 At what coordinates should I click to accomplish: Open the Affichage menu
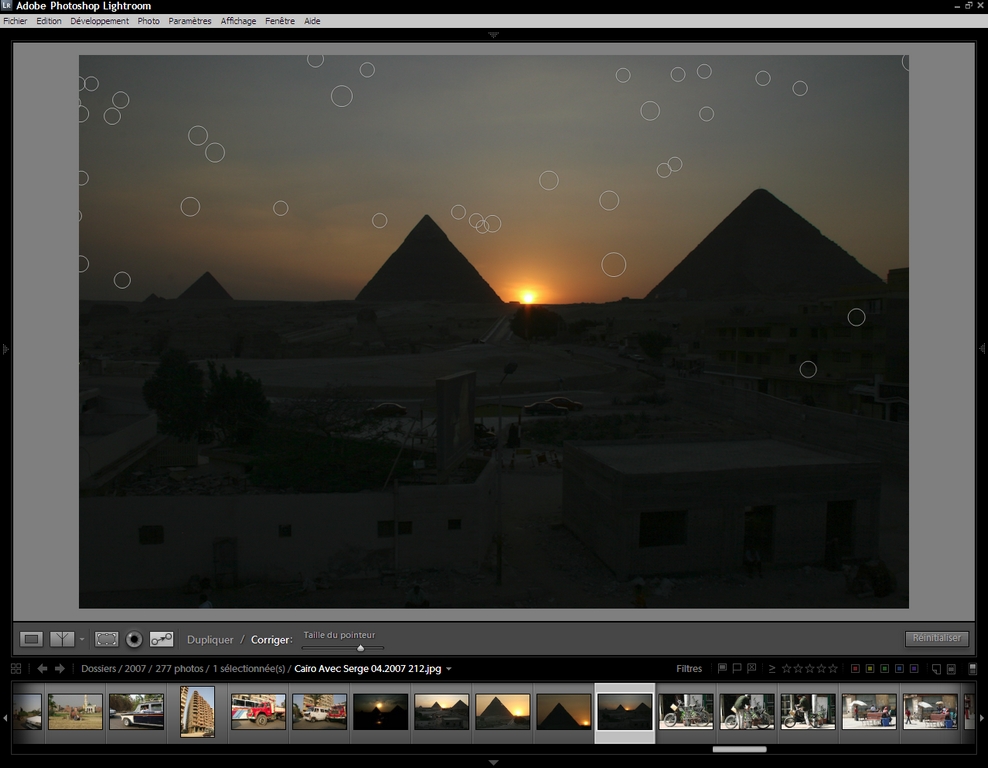click(x=238, y=21)
